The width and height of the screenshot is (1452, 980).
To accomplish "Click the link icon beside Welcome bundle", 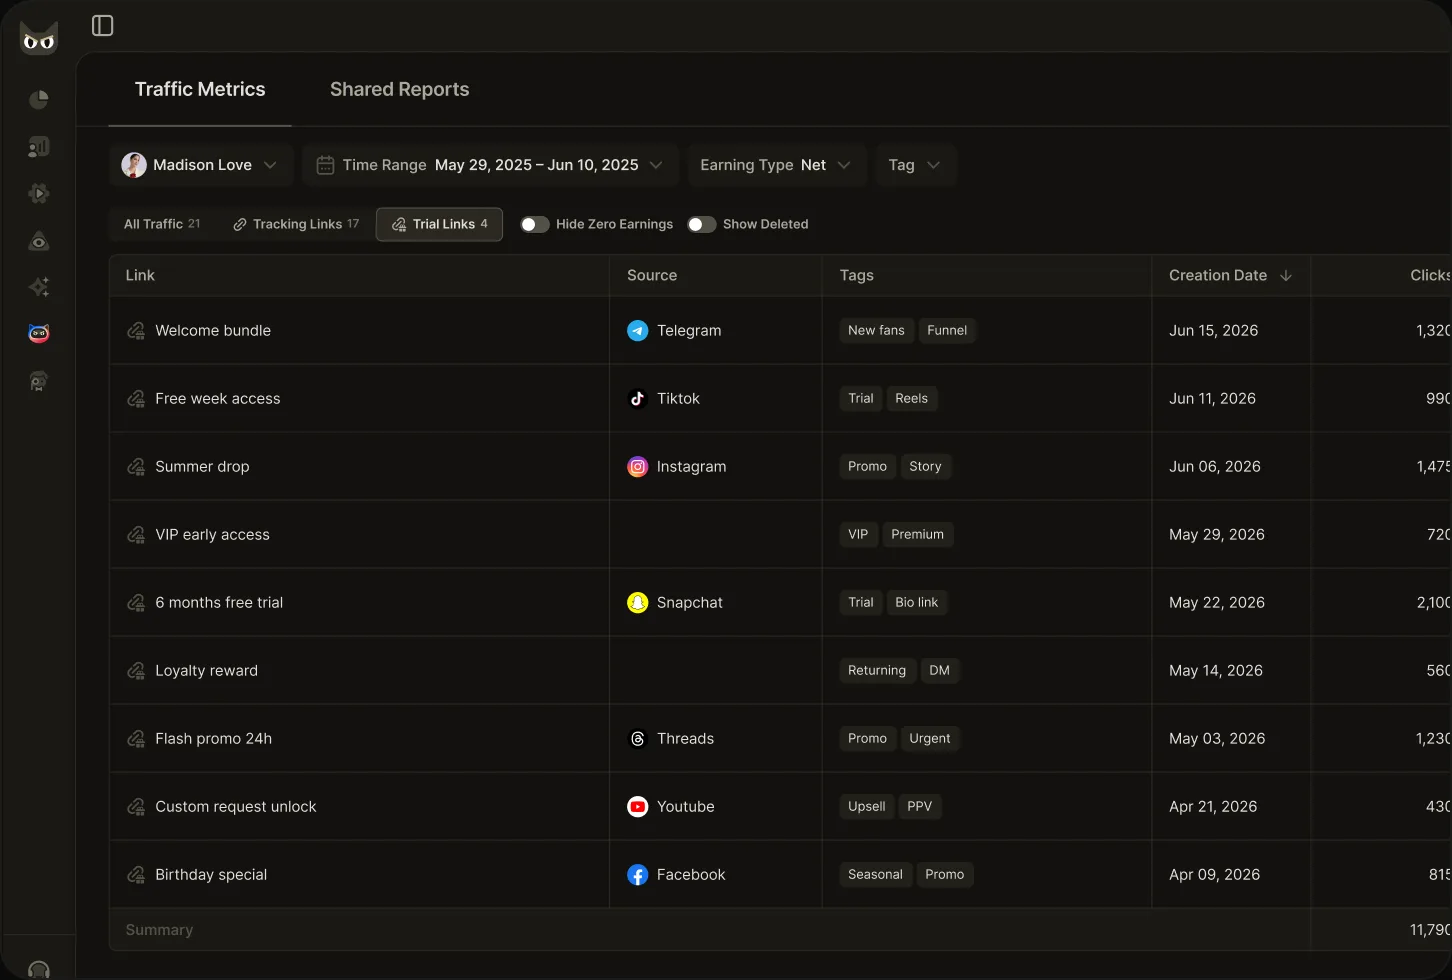I will 136,330.
